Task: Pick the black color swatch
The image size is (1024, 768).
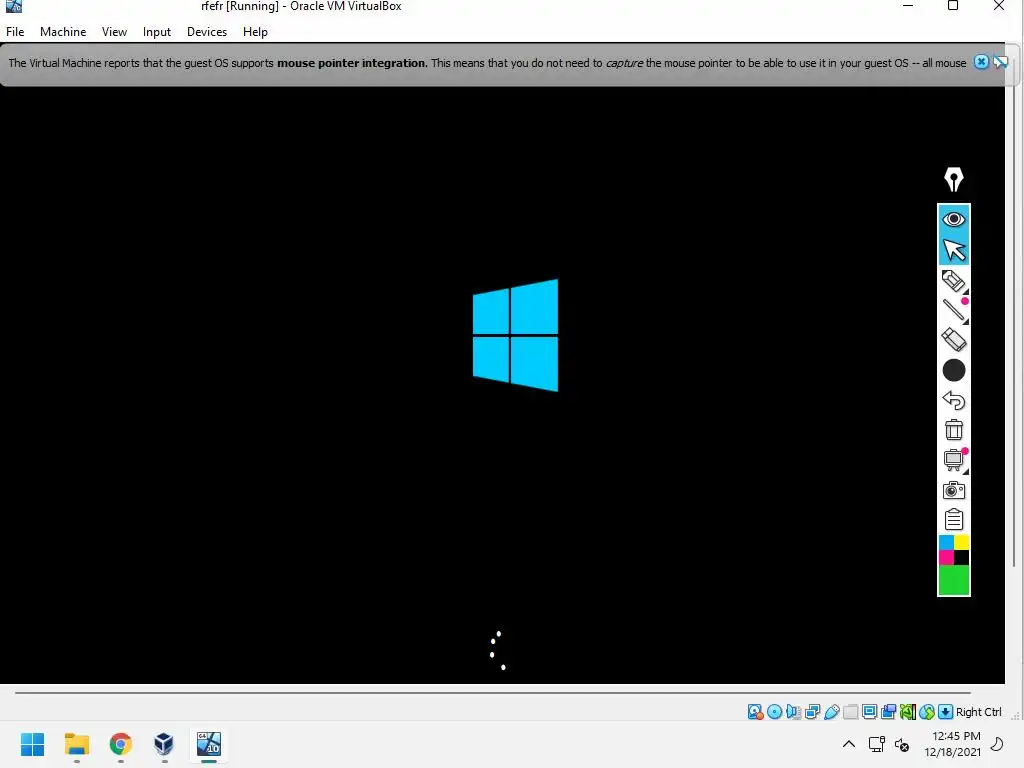Action: [x=961, y=558]
